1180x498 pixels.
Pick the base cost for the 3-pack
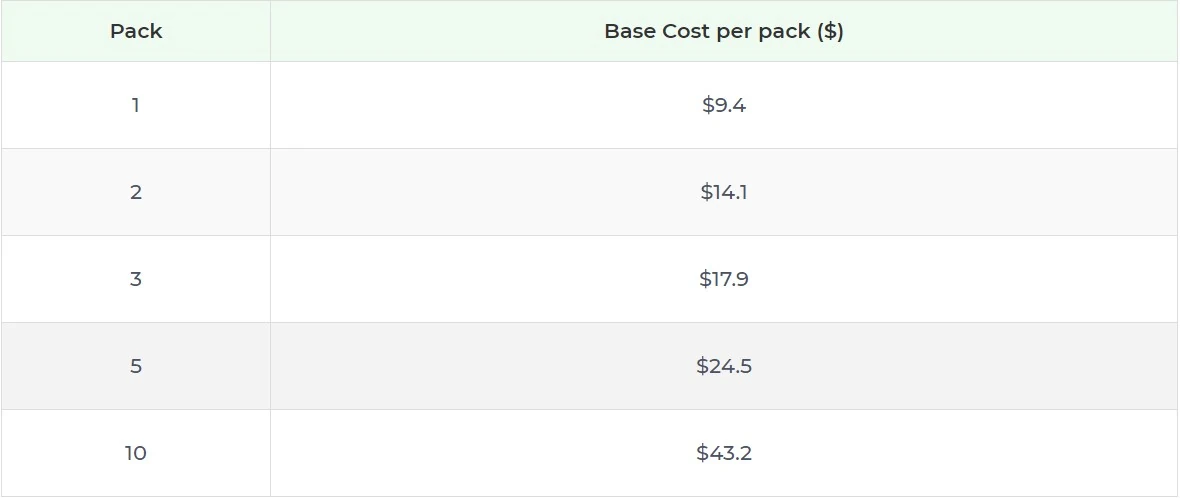pyautogui.click(x=723, y=279)
